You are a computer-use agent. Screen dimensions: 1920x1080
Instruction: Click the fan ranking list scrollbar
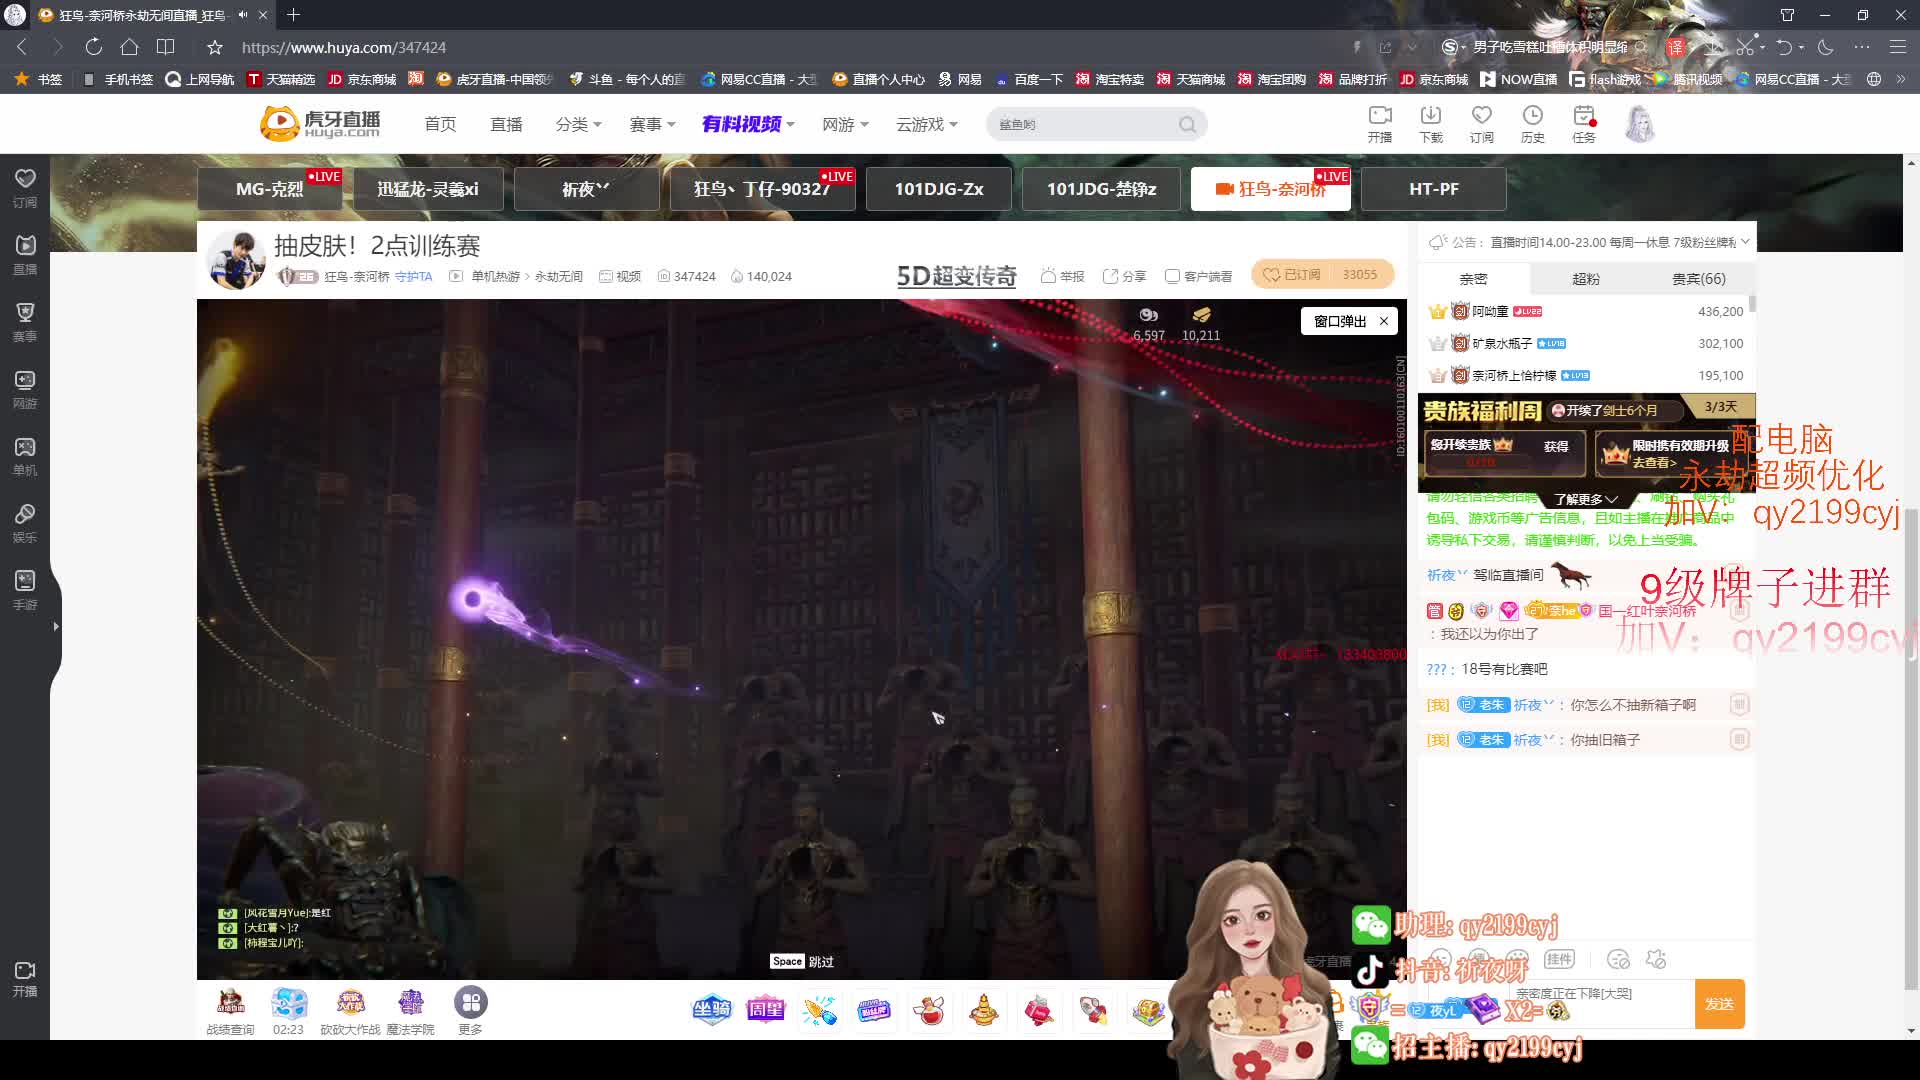(1753, 304)
